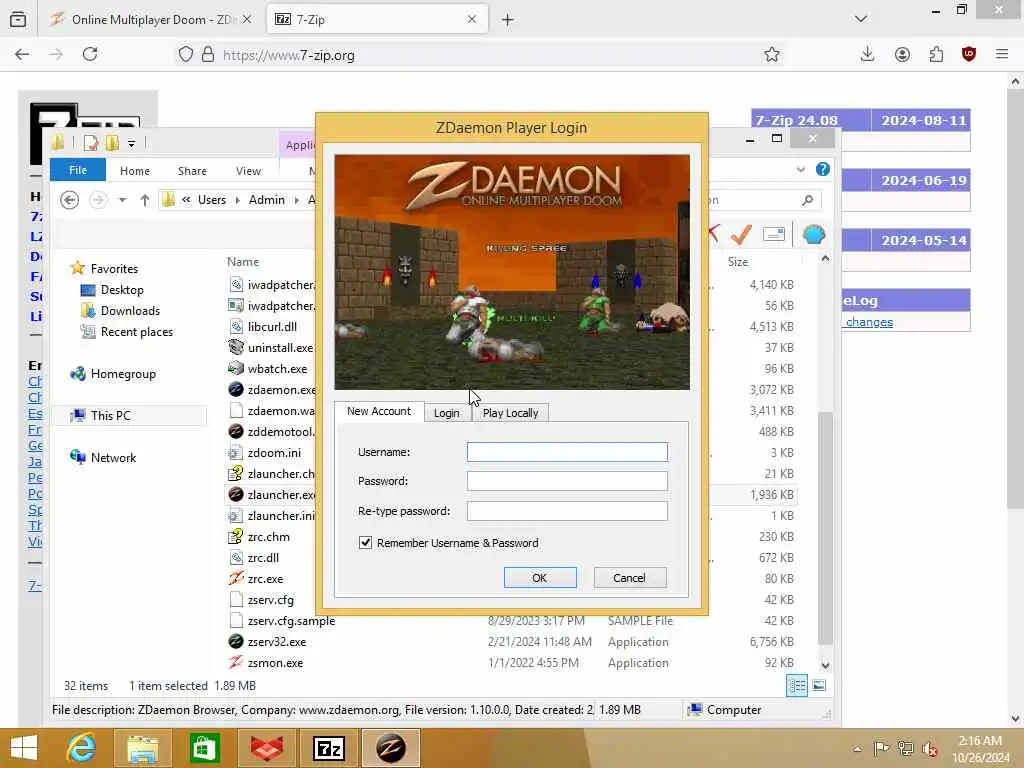Select the zserv.cfg.sample file
Image resolution: width=1024 pixels, height=768 pixels.
tap(291, 621)
